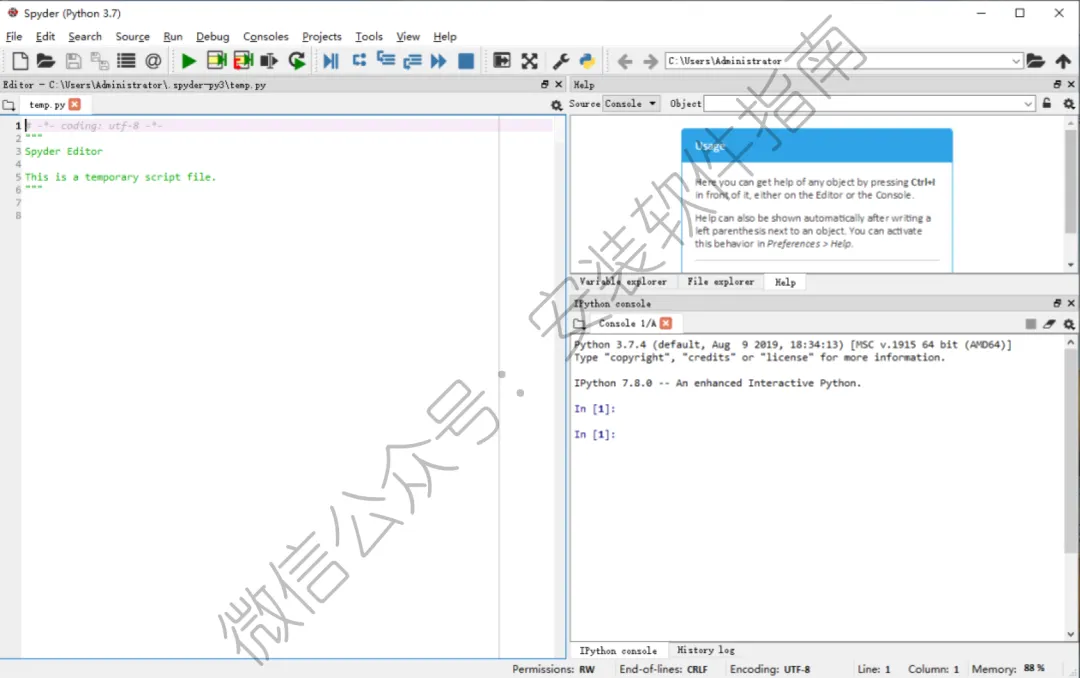1080x678 pixels.
Task: Go forward with right arrow icon
Action: tap(650, 61)
